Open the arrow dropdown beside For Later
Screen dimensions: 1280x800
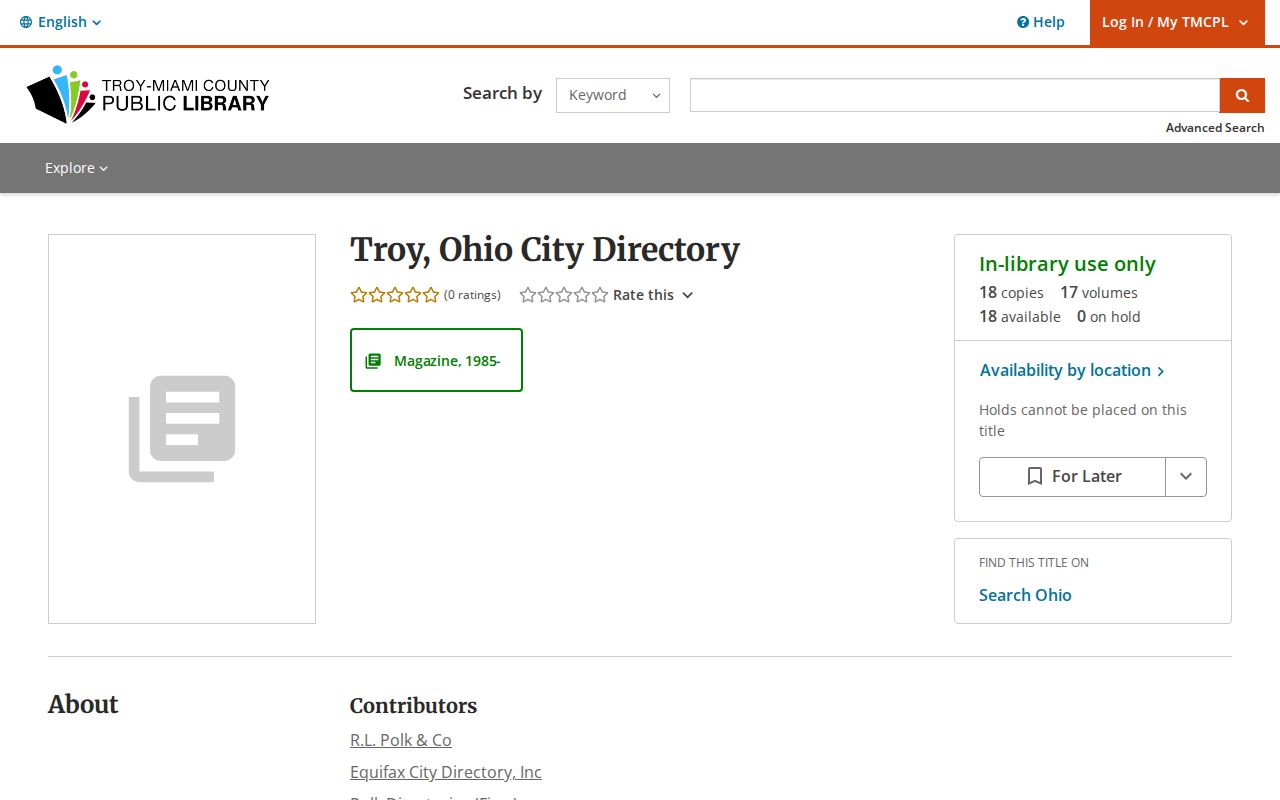[1186, 477]
